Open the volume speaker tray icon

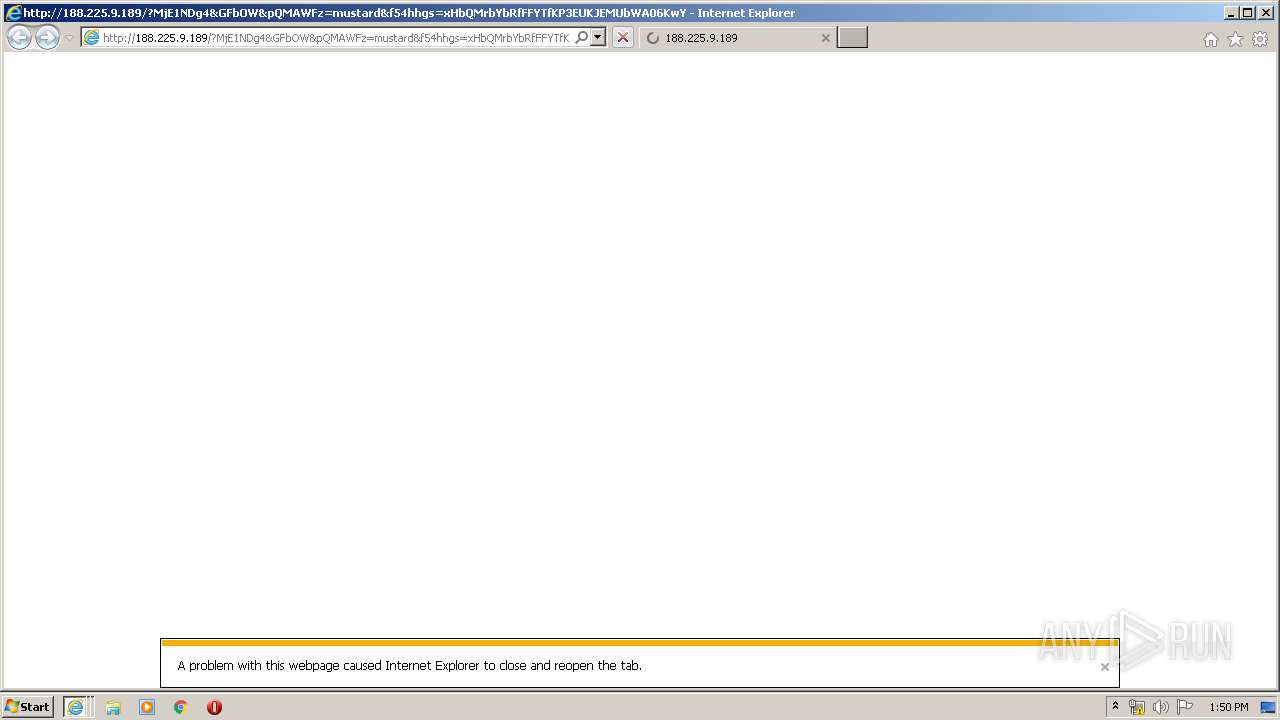pyautogui.click(x=1161, y=707)
